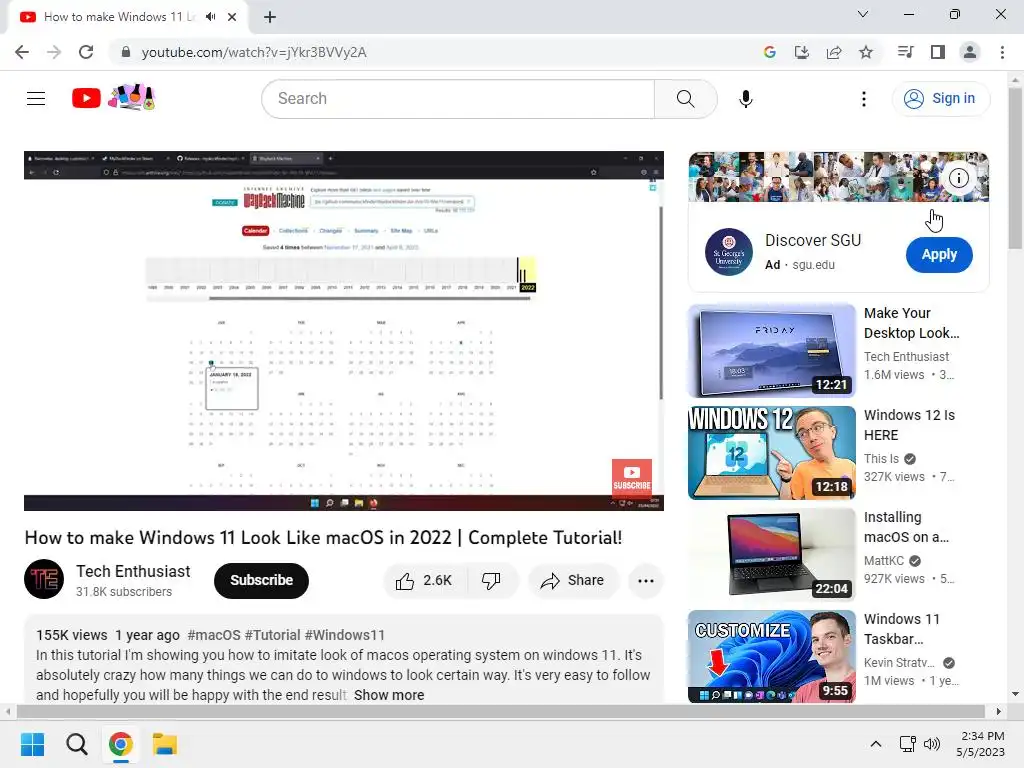Open volume control in system tray

[x=933, y=744]
